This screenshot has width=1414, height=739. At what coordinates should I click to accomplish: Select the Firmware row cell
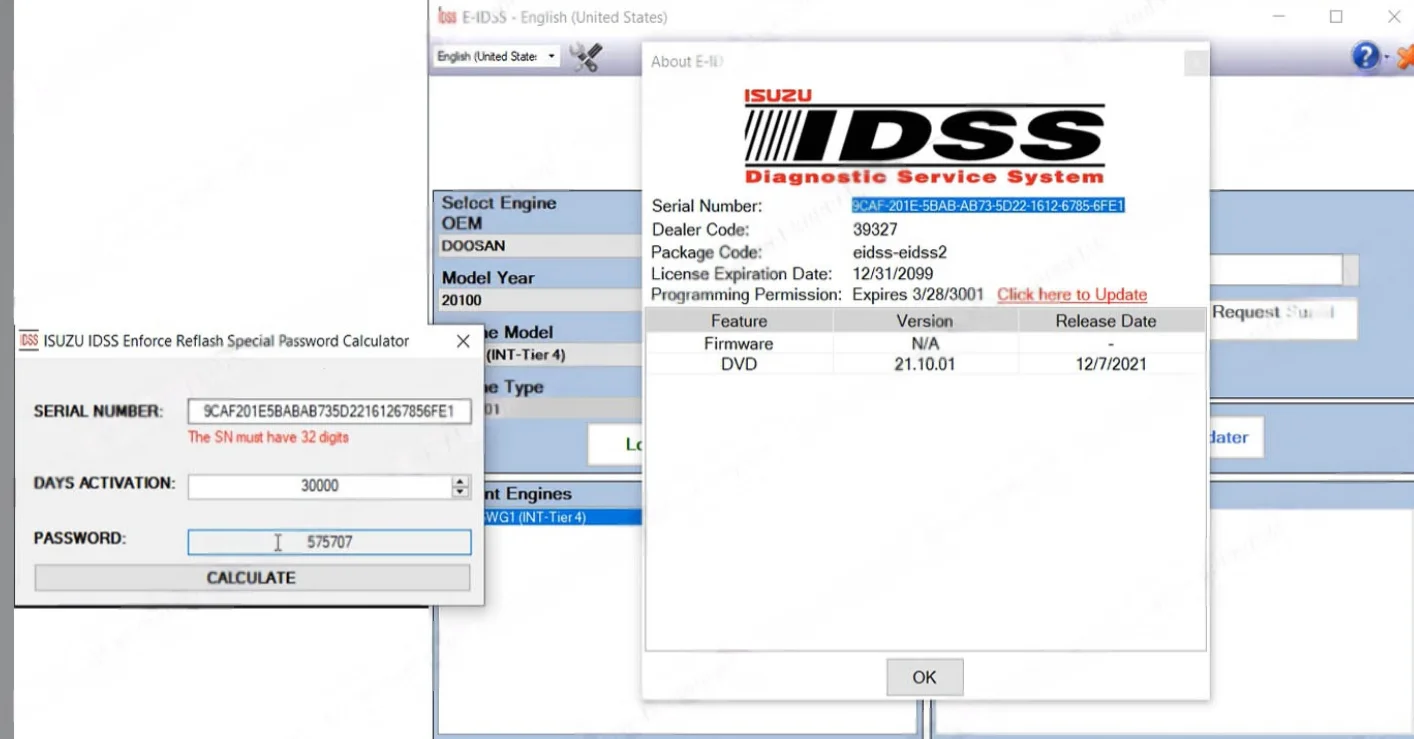click(x=739, y=343)
